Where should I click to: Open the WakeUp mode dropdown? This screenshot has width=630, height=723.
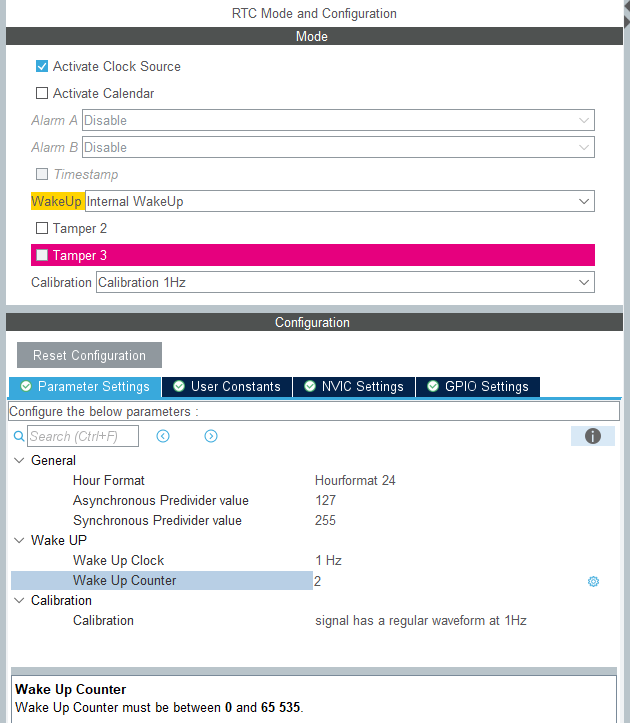pos(340,201)
